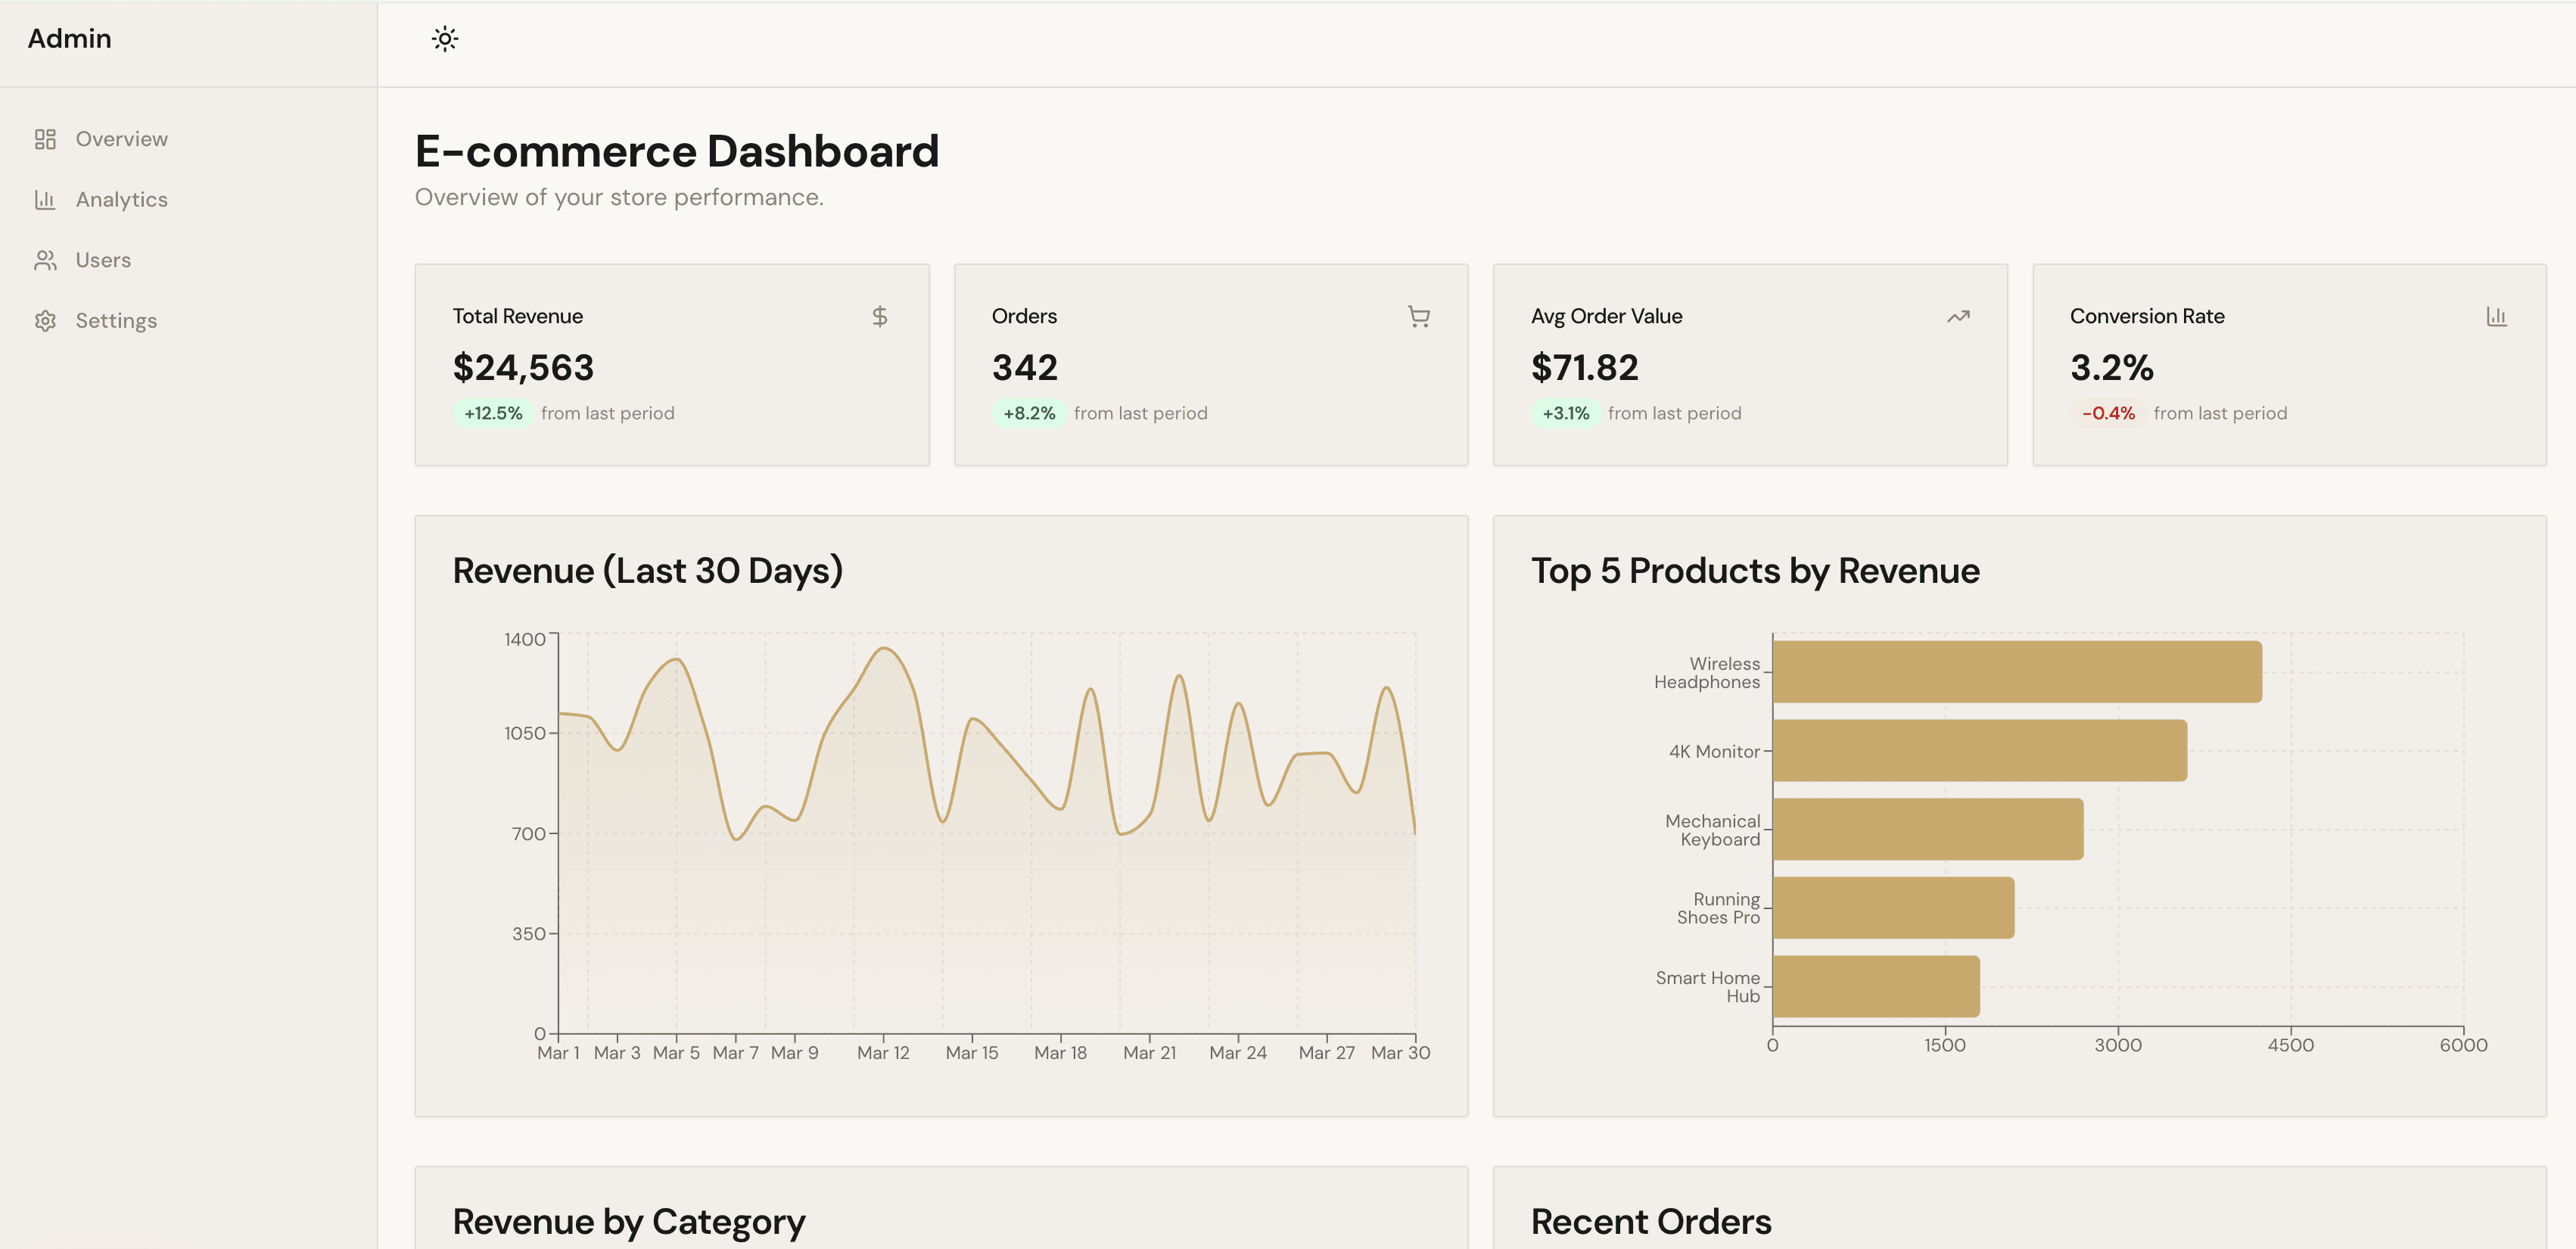Click the Mar 1 label on revenue chart axis
Image resolution: width=2576 pixels, height=1249 pixels.
pos(558,1053)
